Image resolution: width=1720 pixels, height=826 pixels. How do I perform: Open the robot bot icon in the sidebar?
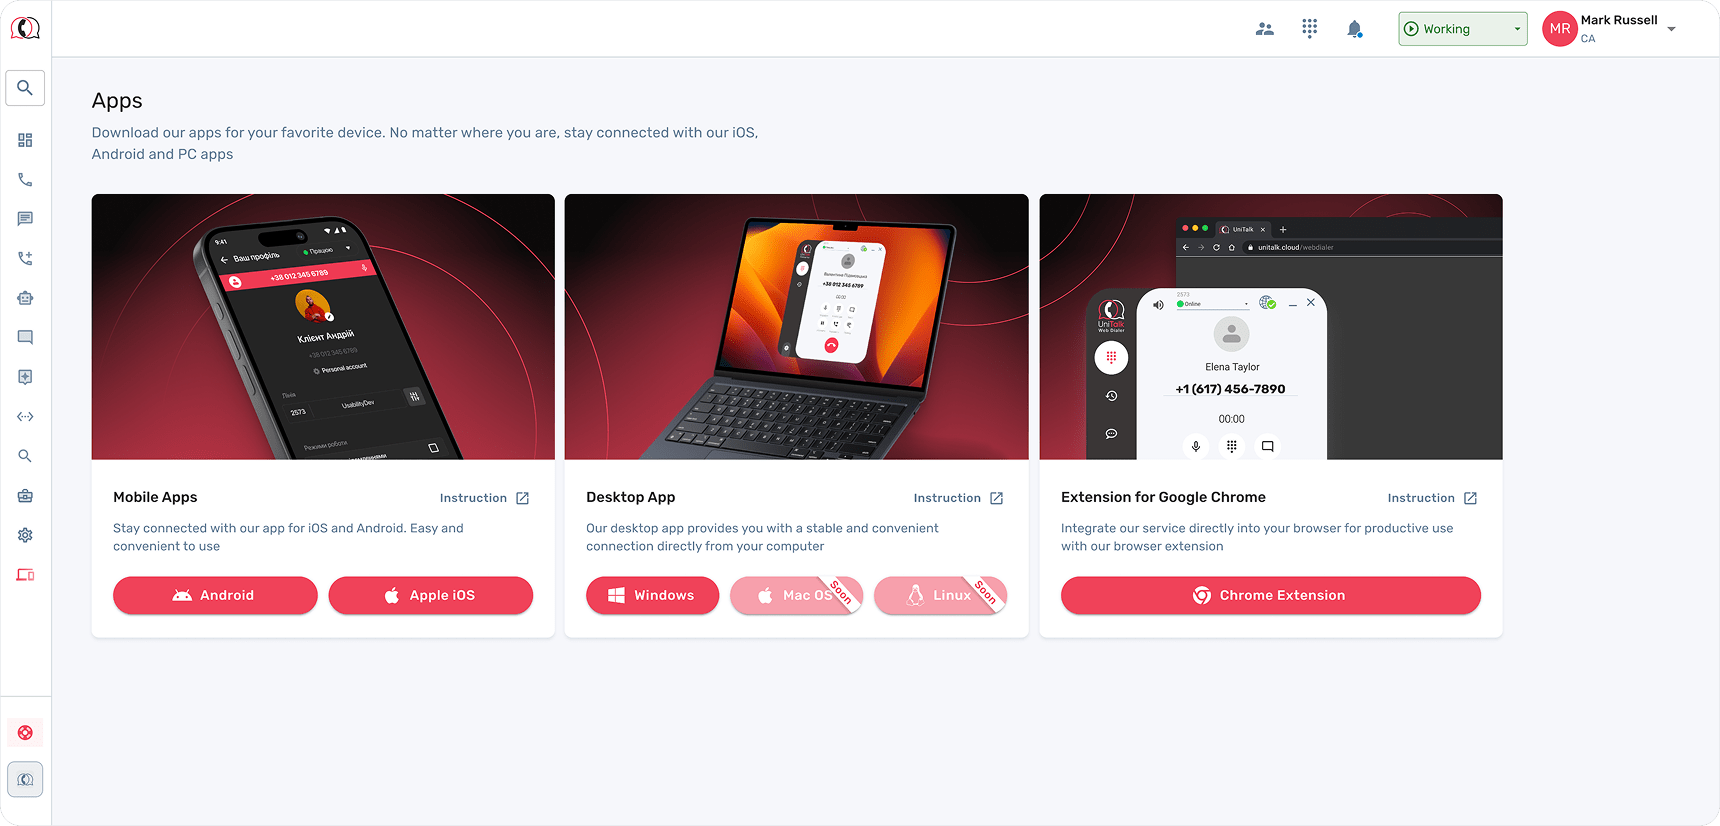25,298
